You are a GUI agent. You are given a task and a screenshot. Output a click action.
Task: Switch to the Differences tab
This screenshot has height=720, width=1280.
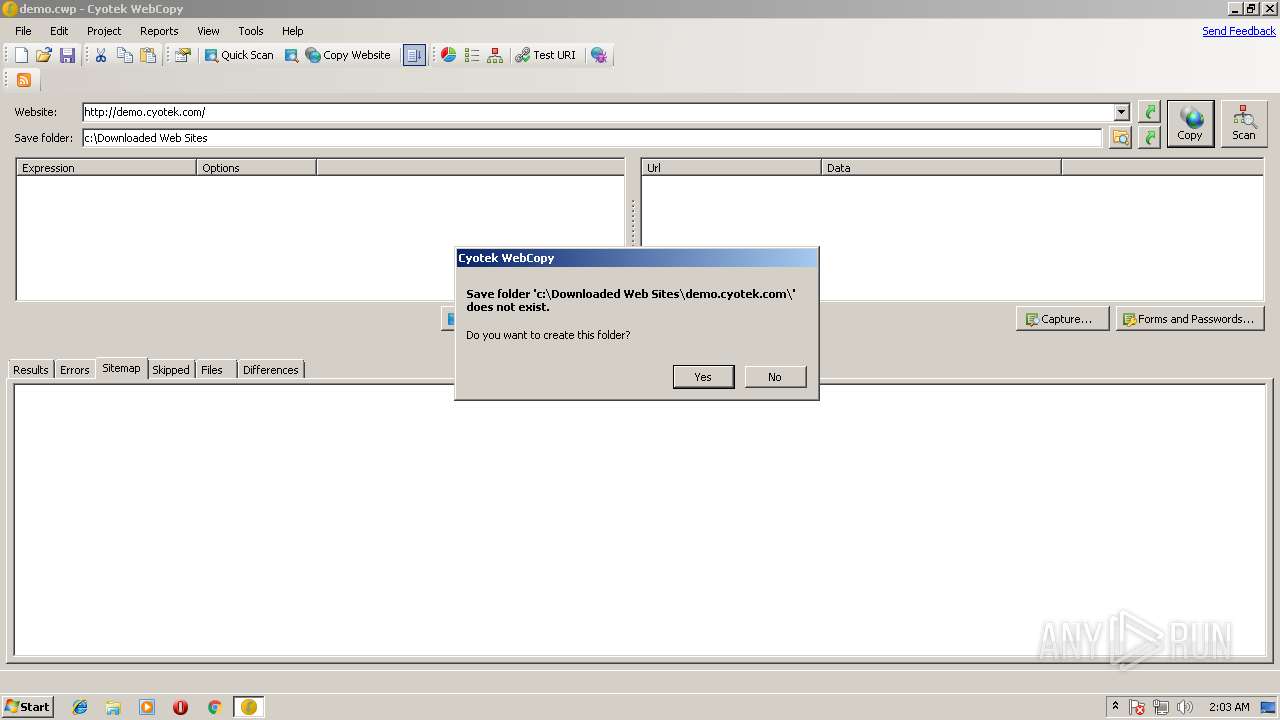coord(270,370)
